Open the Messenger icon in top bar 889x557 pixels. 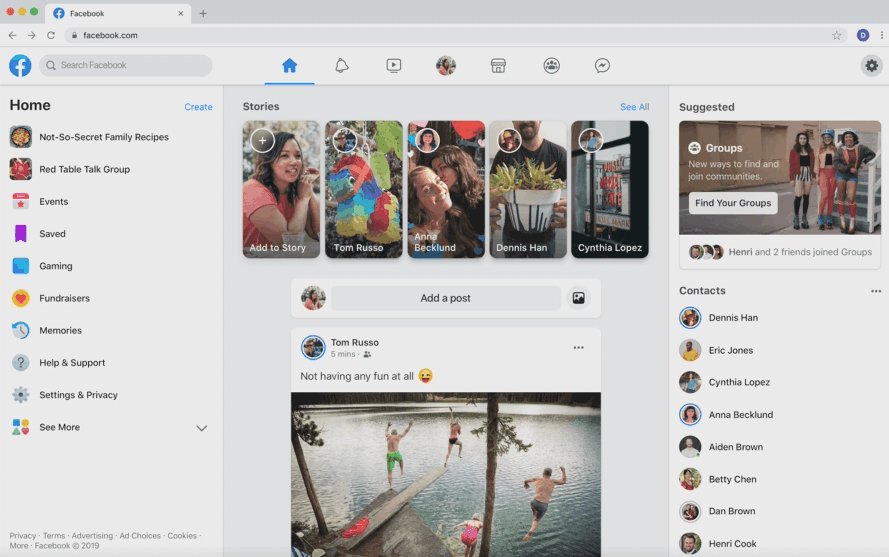pos(602,66)
